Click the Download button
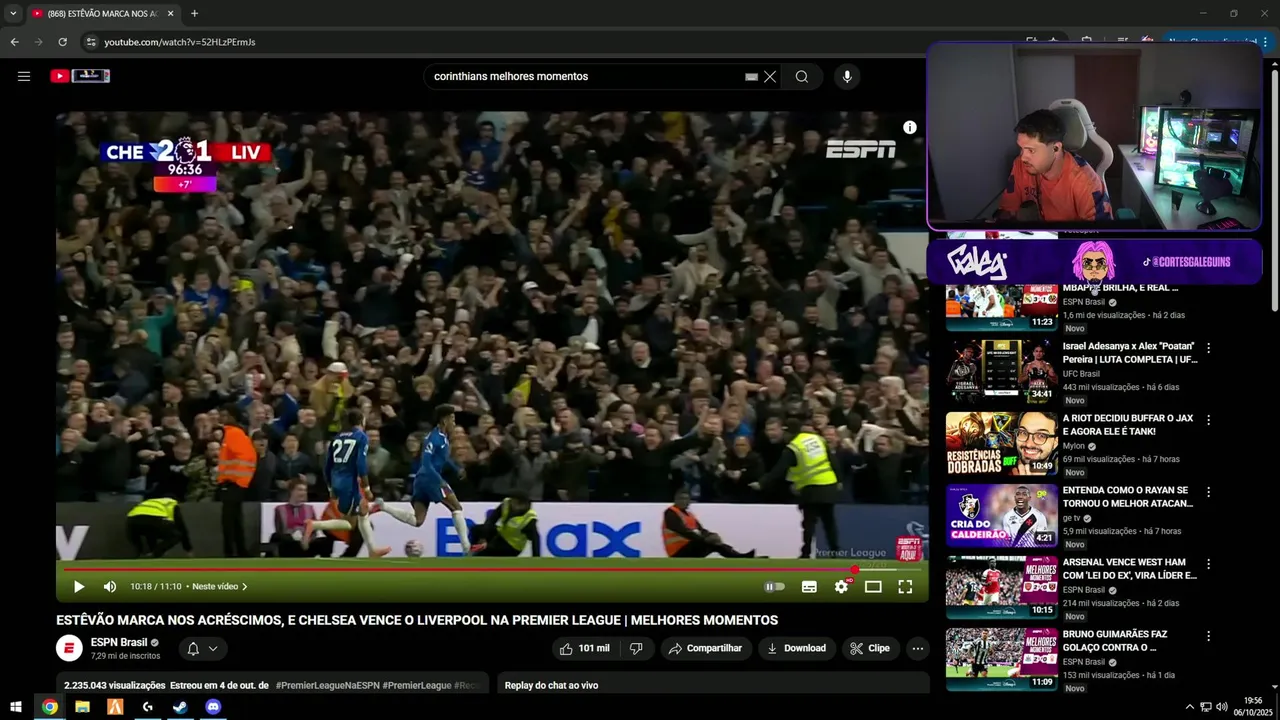Viewport: 1280px width, 720px height. 796,648
